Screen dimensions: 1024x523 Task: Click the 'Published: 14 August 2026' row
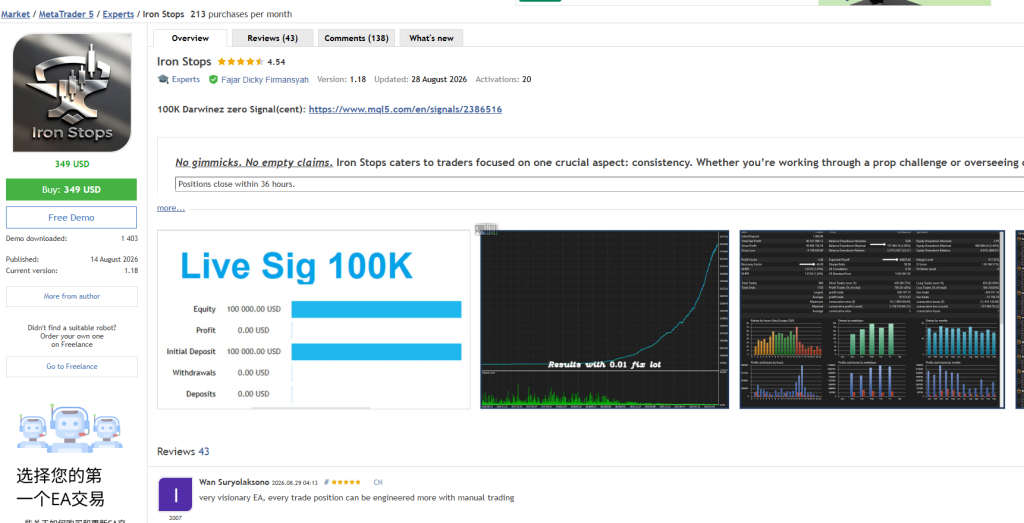pyautogui.click(x=72, y=259)
